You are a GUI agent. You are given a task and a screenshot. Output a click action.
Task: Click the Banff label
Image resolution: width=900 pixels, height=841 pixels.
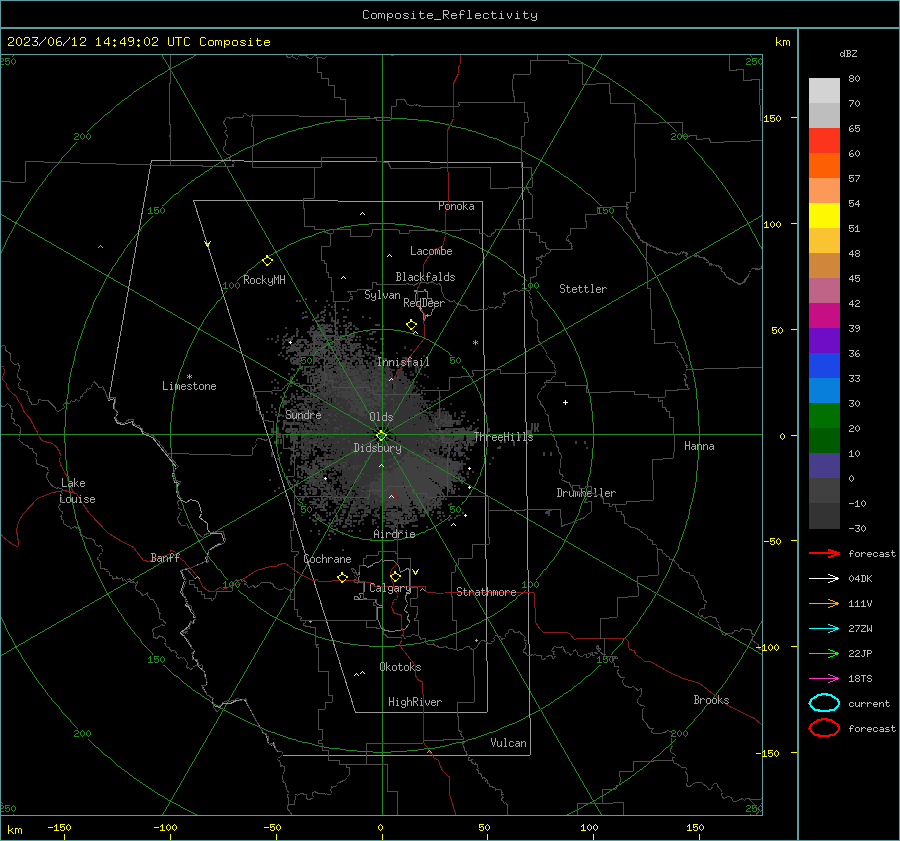tap(165, 558)
